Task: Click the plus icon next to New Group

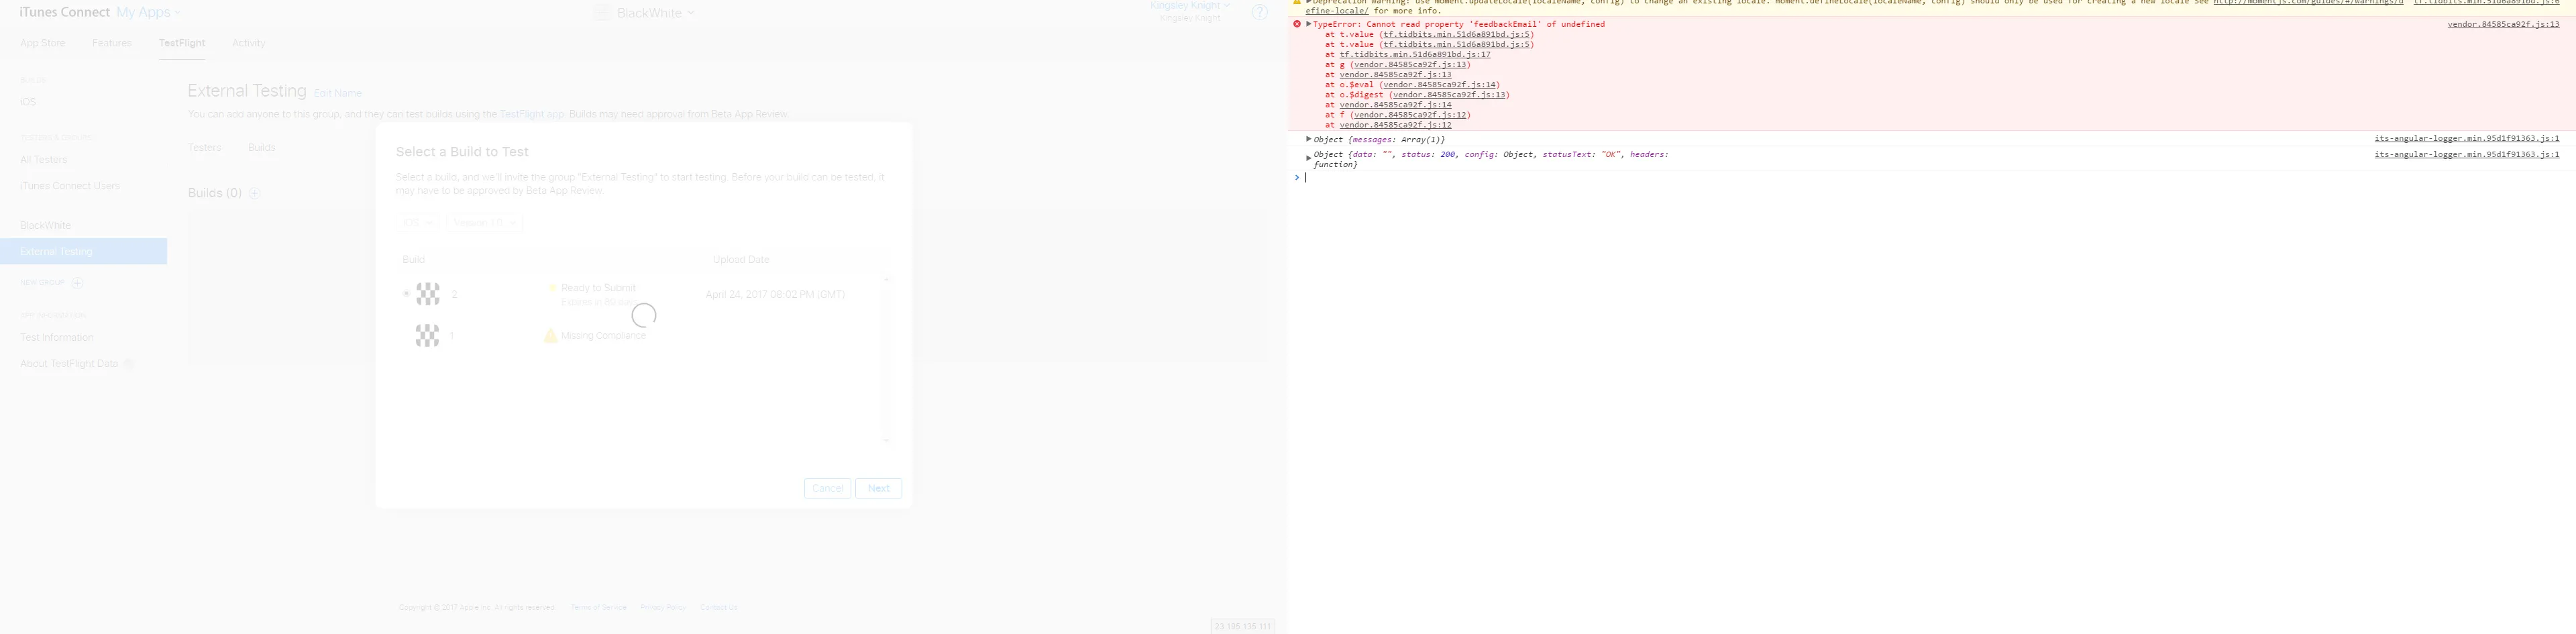Action: coord(77,283)
